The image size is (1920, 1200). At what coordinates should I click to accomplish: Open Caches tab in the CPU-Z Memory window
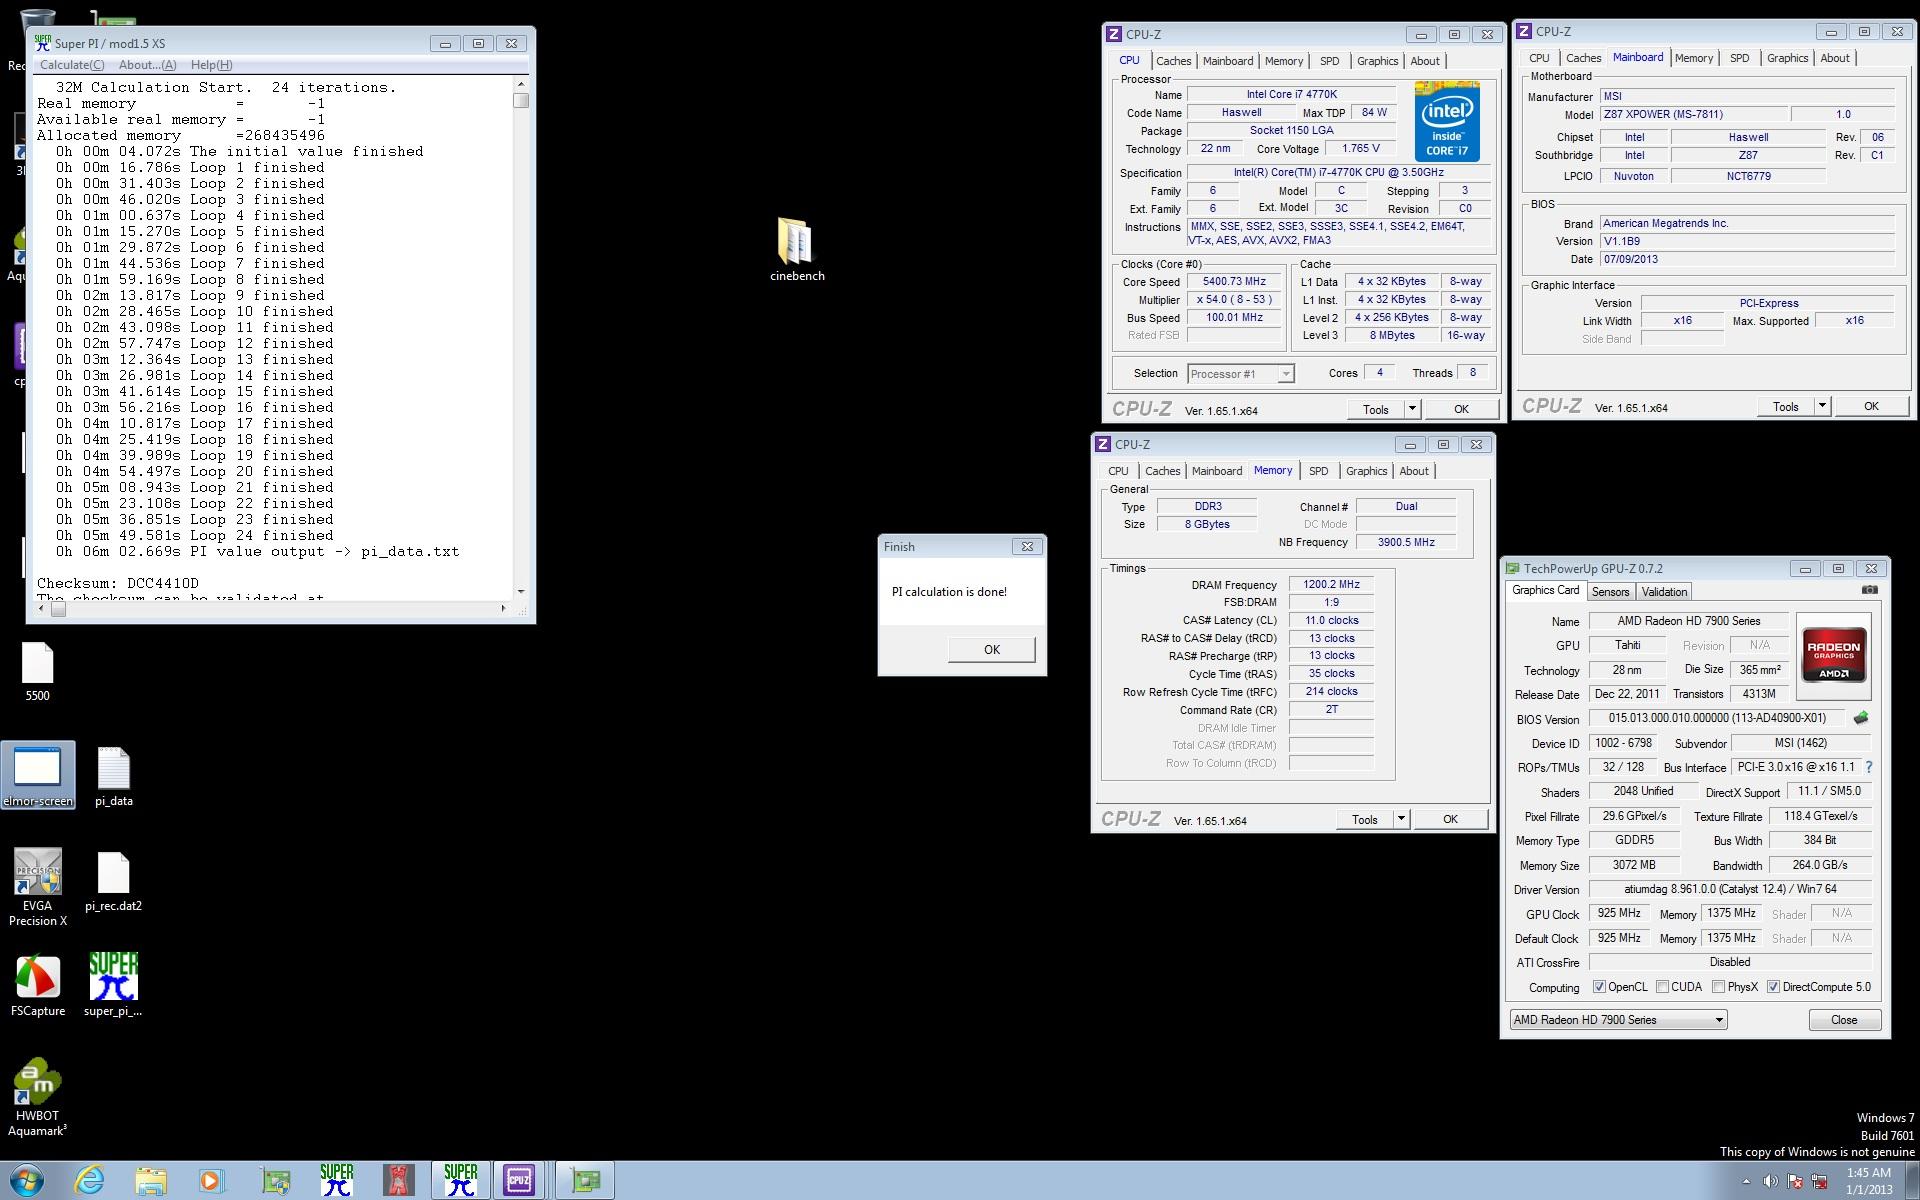[1162, 471]
